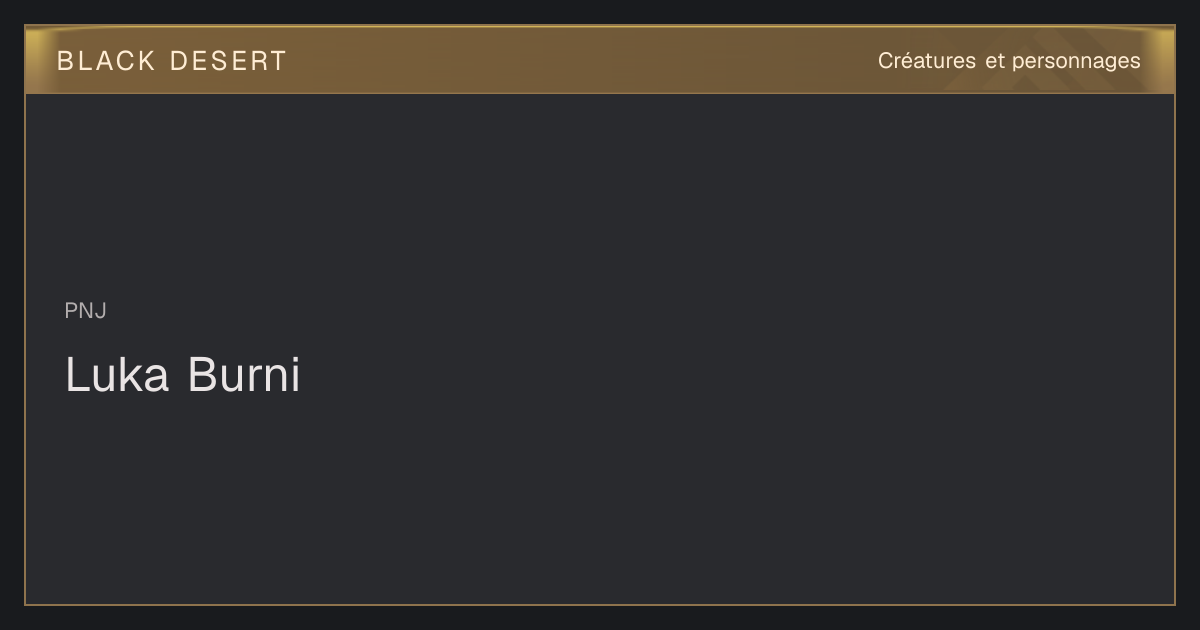Screen dimensions: 1200x630
Task: Select the Créatures et personnages category
Action: (x=1009, y=61)
